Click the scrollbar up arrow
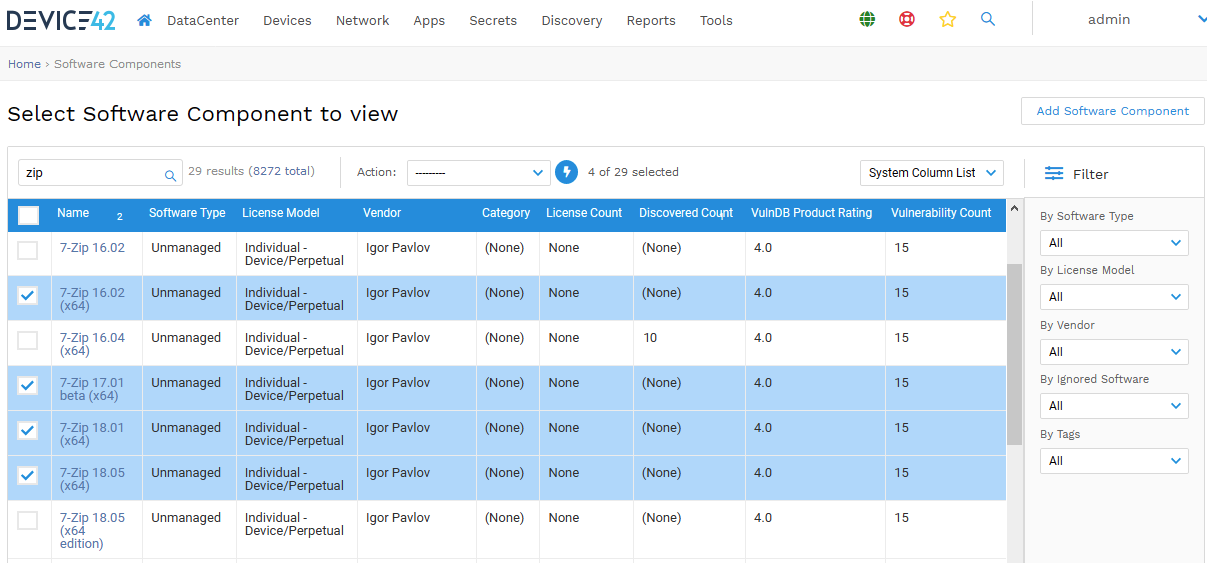1207x563 pixels. coord(1014,209)
